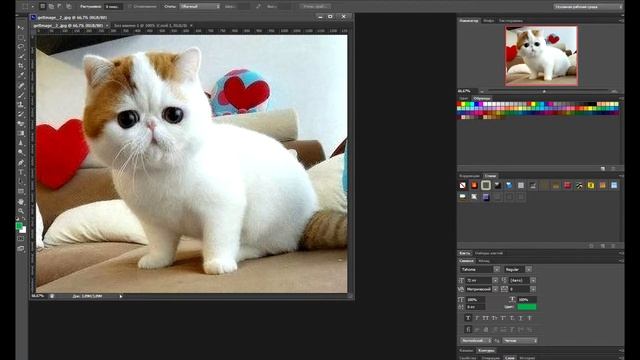
Task: Choose Add to Selection mode
Action: click(x=51, y=7)
